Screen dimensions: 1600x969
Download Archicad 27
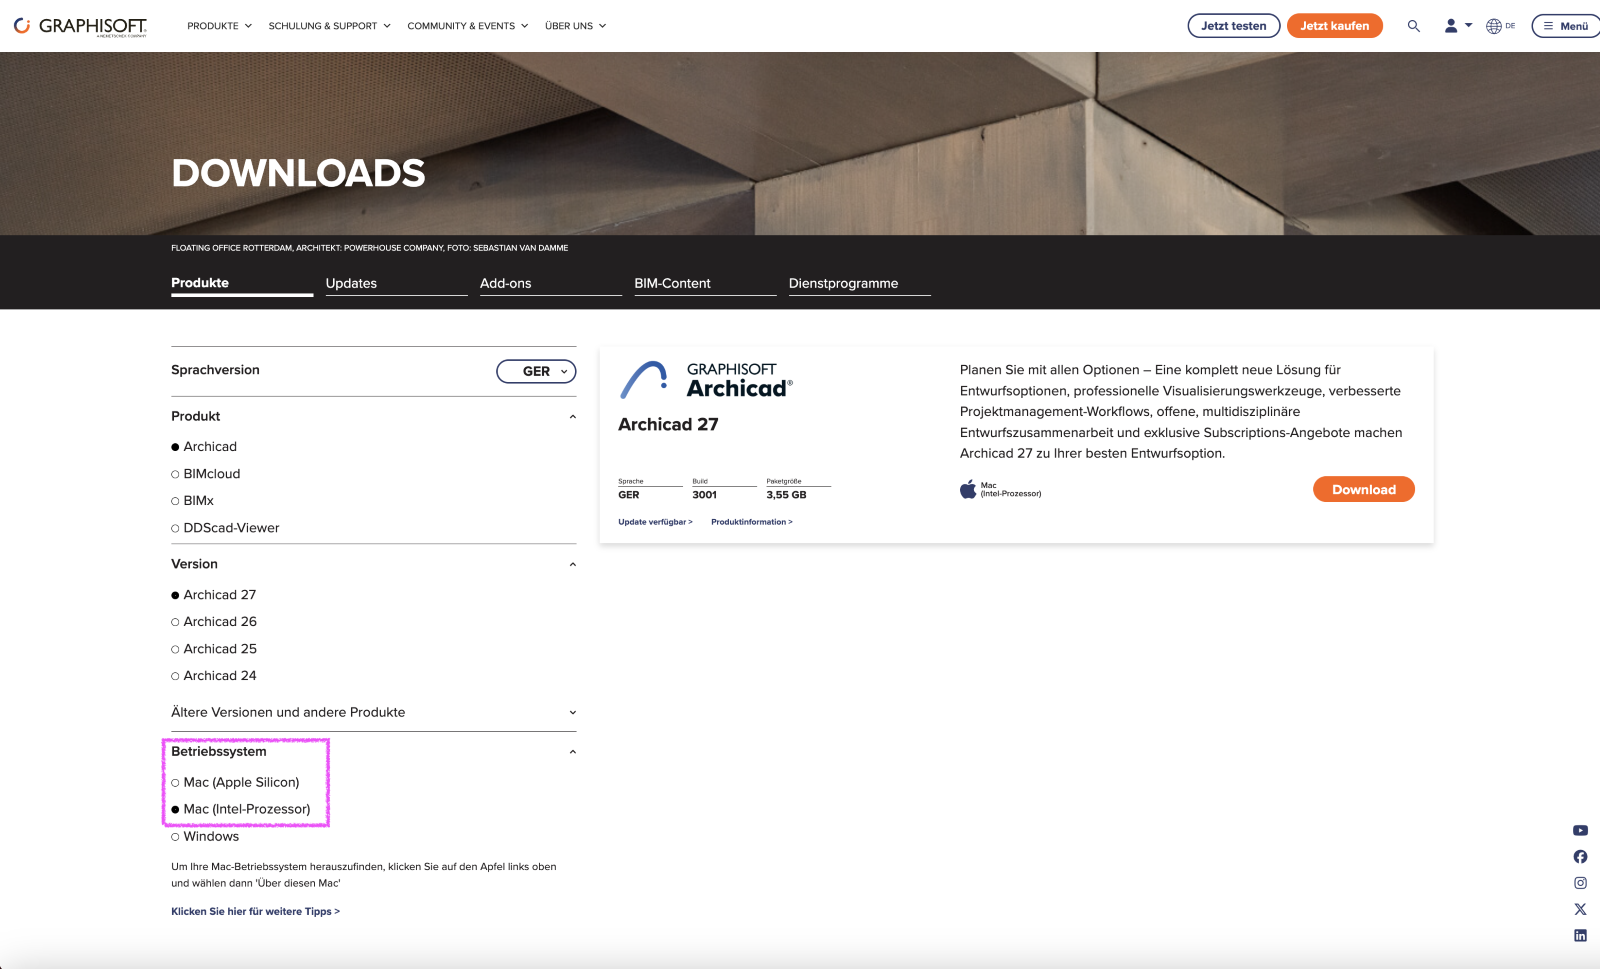pos(1364,489)
